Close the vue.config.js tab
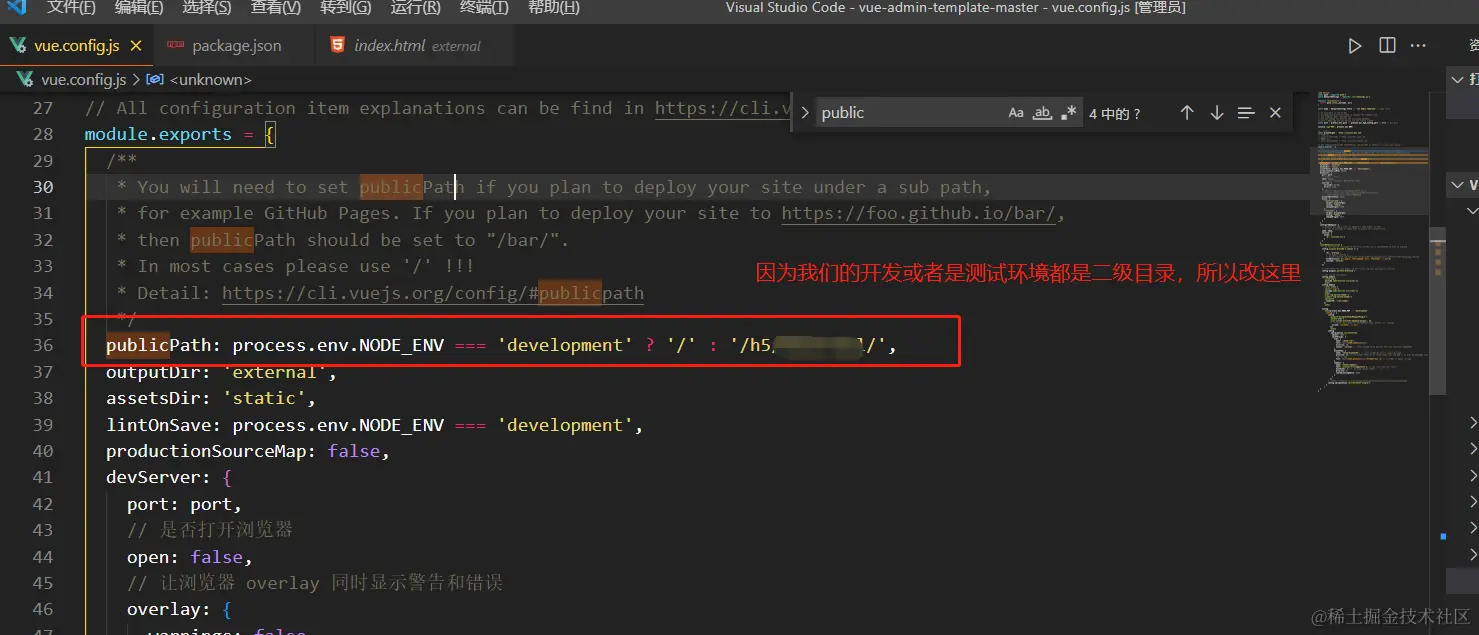Viewport: 1479px width, 635px height. [136, 46]
